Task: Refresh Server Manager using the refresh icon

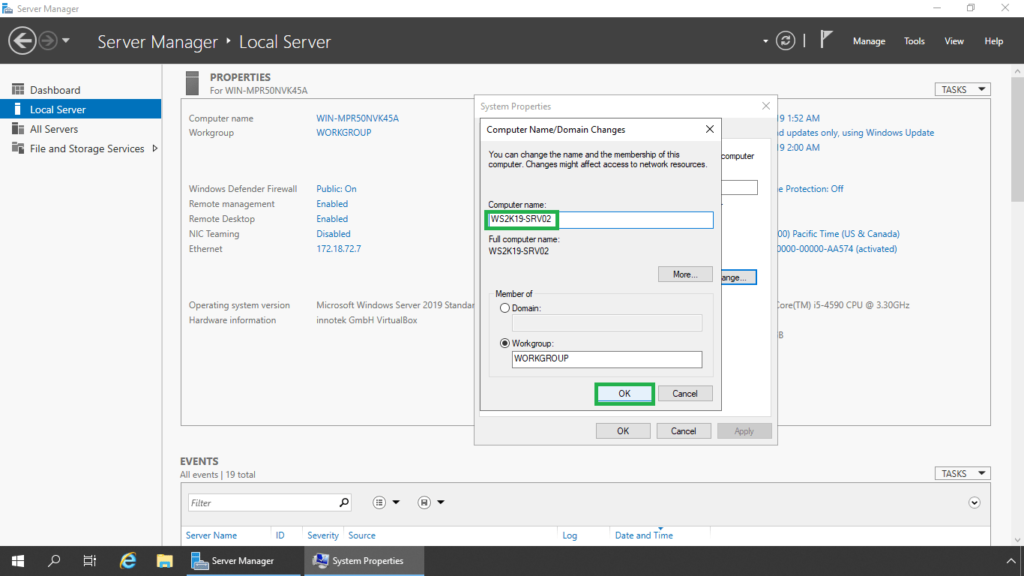Action: point(785,40)
